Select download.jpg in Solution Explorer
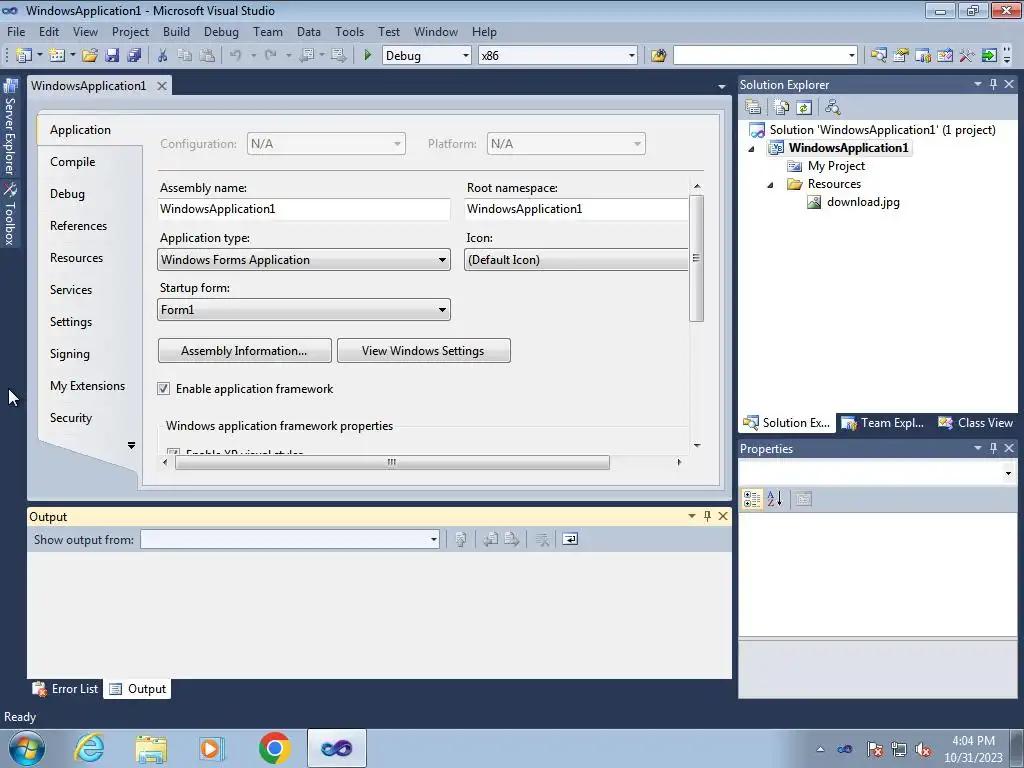 863,202
